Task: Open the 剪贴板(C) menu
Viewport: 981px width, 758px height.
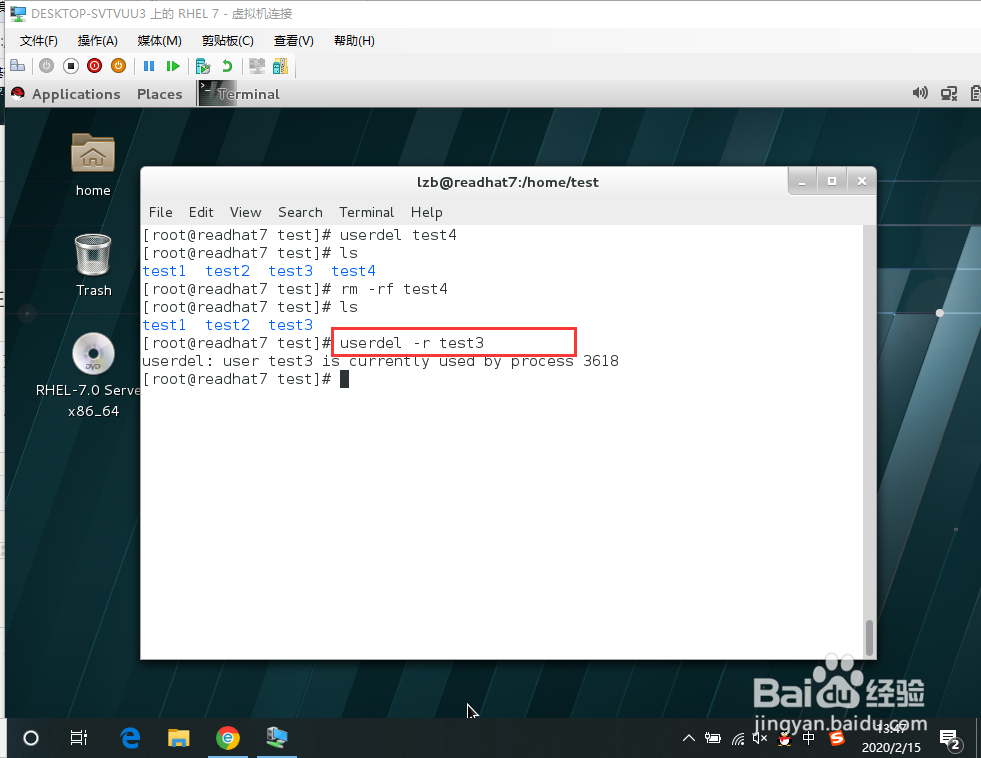Action: [228, 41]
